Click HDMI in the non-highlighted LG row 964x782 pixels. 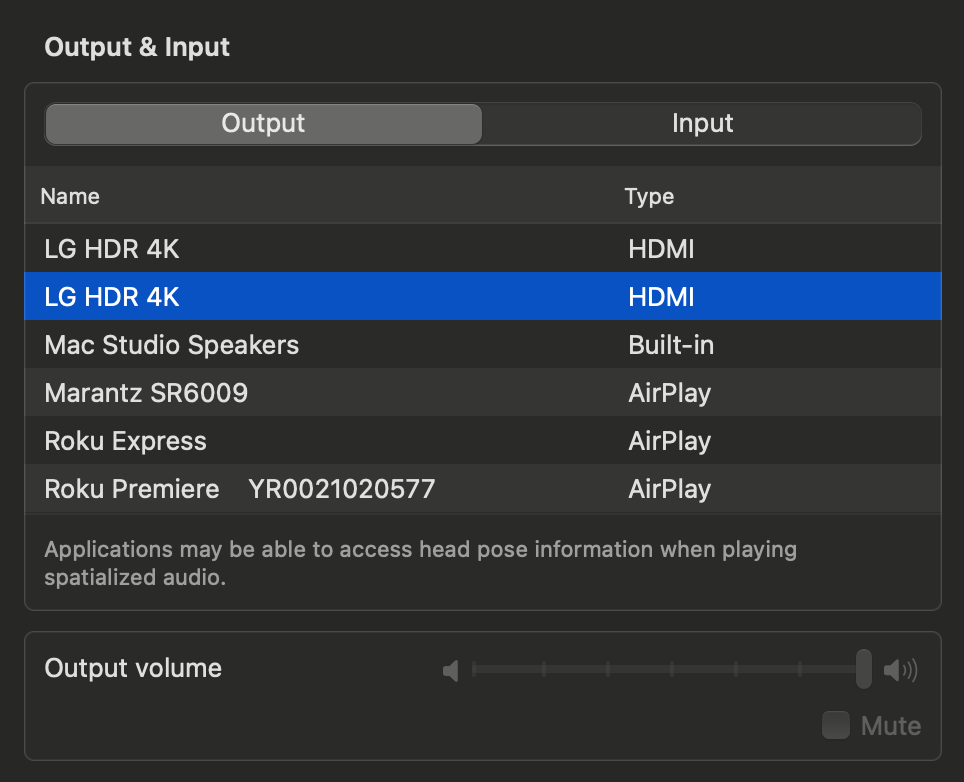(661, 249)
